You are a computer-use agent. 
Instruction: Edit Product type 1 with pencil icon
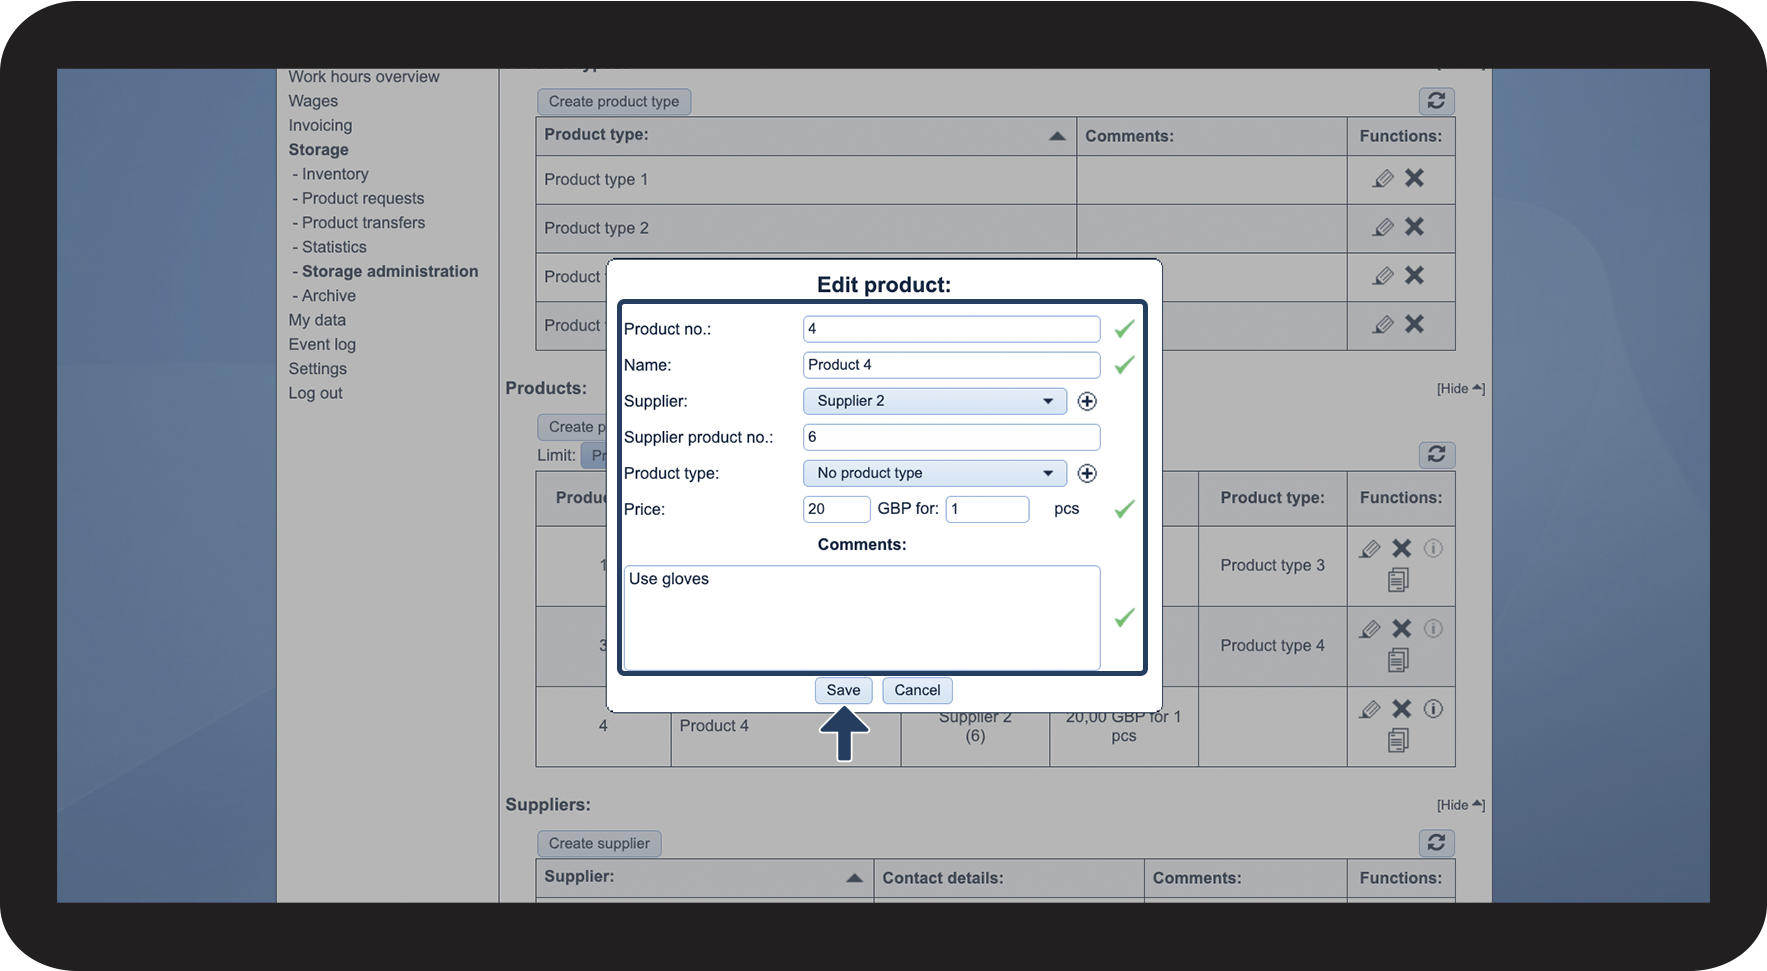coord(1383,179)
